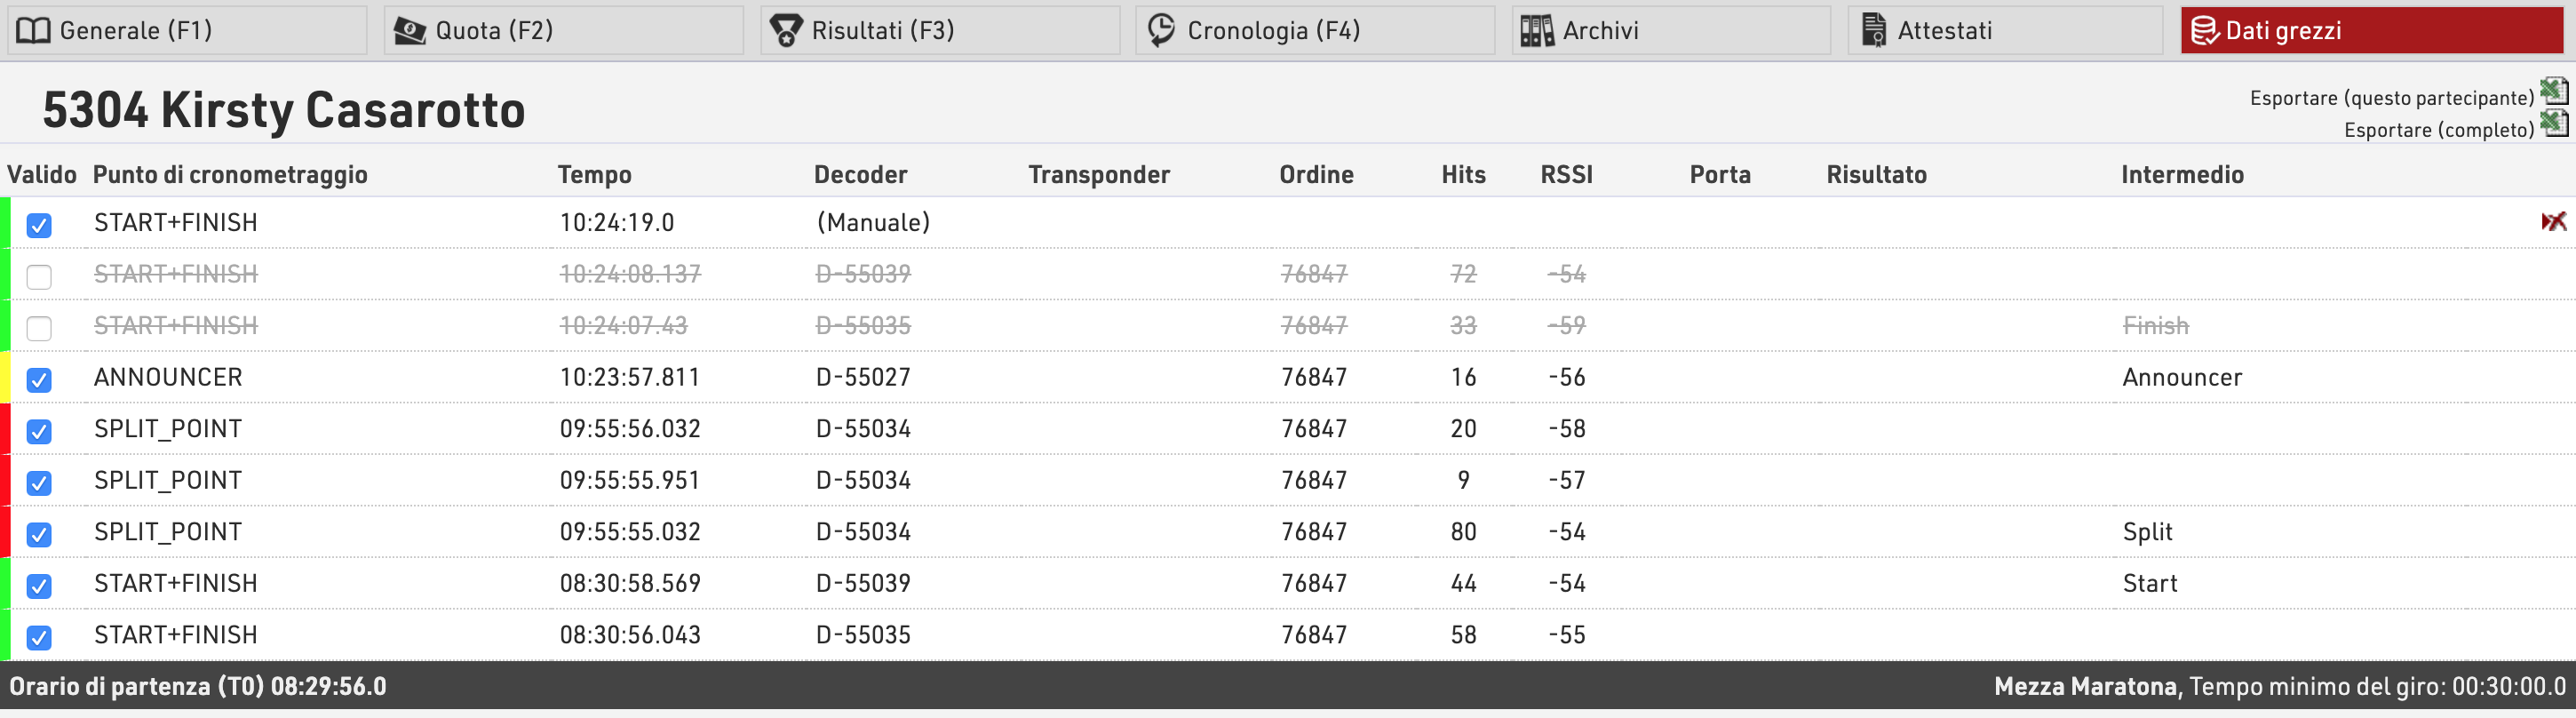Click the RSSI column header
This screenshot has width=2576, height=718.
(x=1566, y=175)
